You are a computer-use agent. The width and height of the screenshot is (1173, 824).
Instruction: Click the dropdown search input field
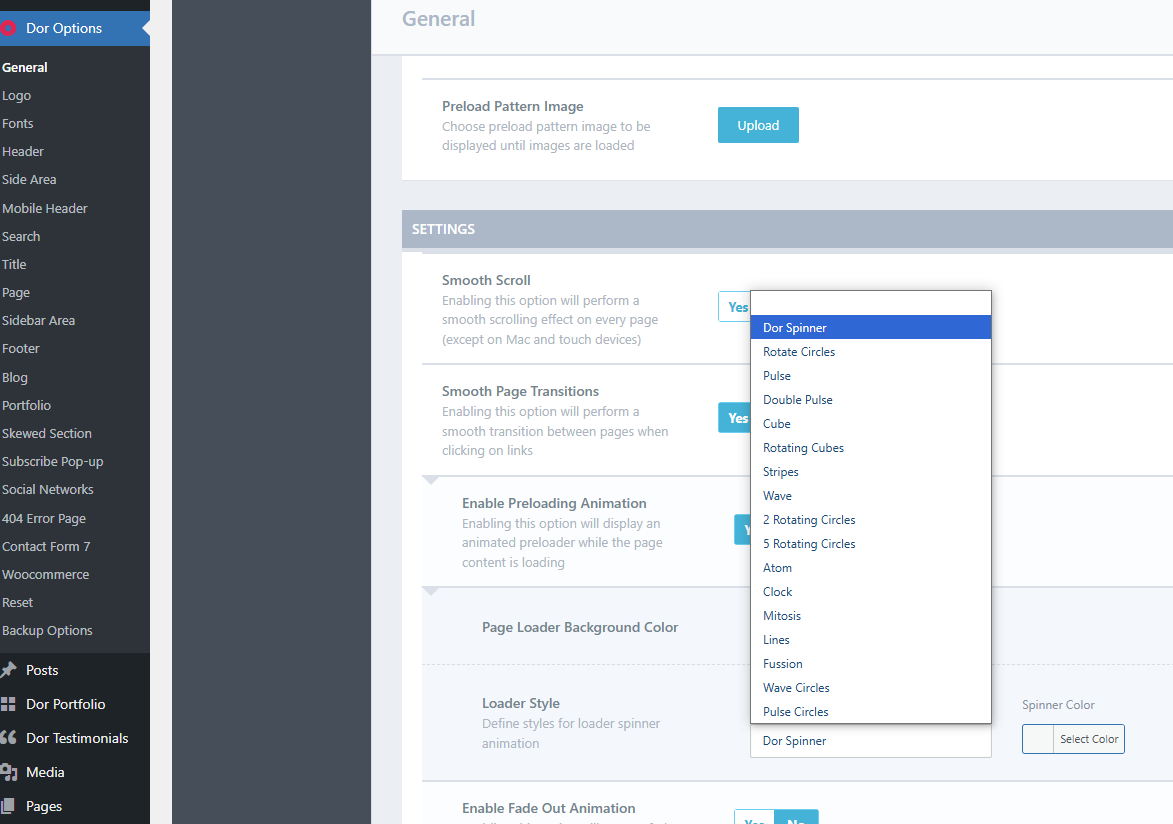[x=871, y=303]
